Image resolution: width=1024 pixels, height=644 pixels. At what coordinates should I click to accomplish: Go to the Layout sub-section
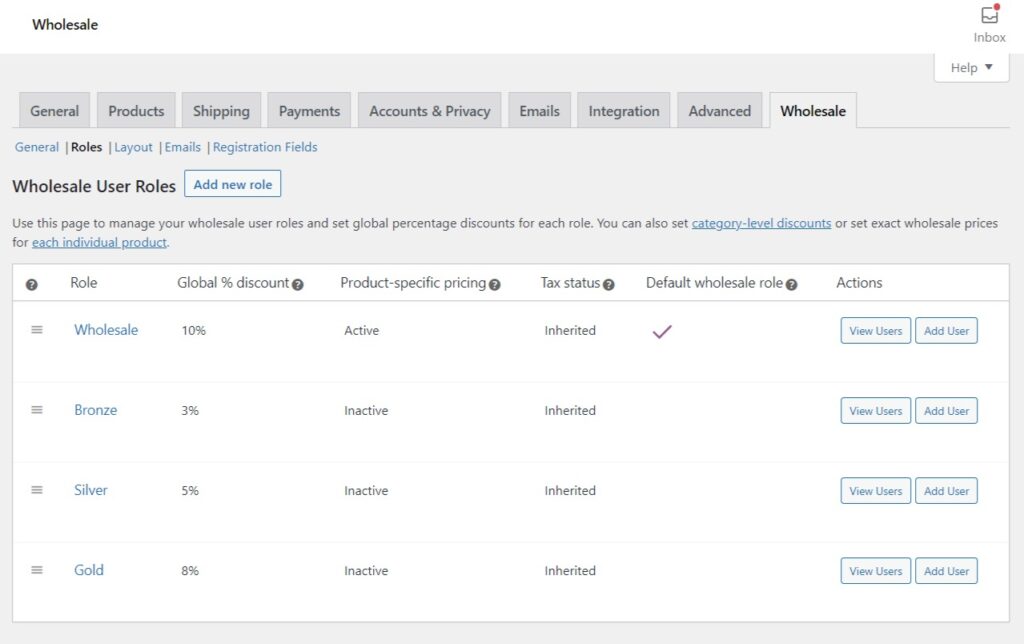[x=133, y=147]
